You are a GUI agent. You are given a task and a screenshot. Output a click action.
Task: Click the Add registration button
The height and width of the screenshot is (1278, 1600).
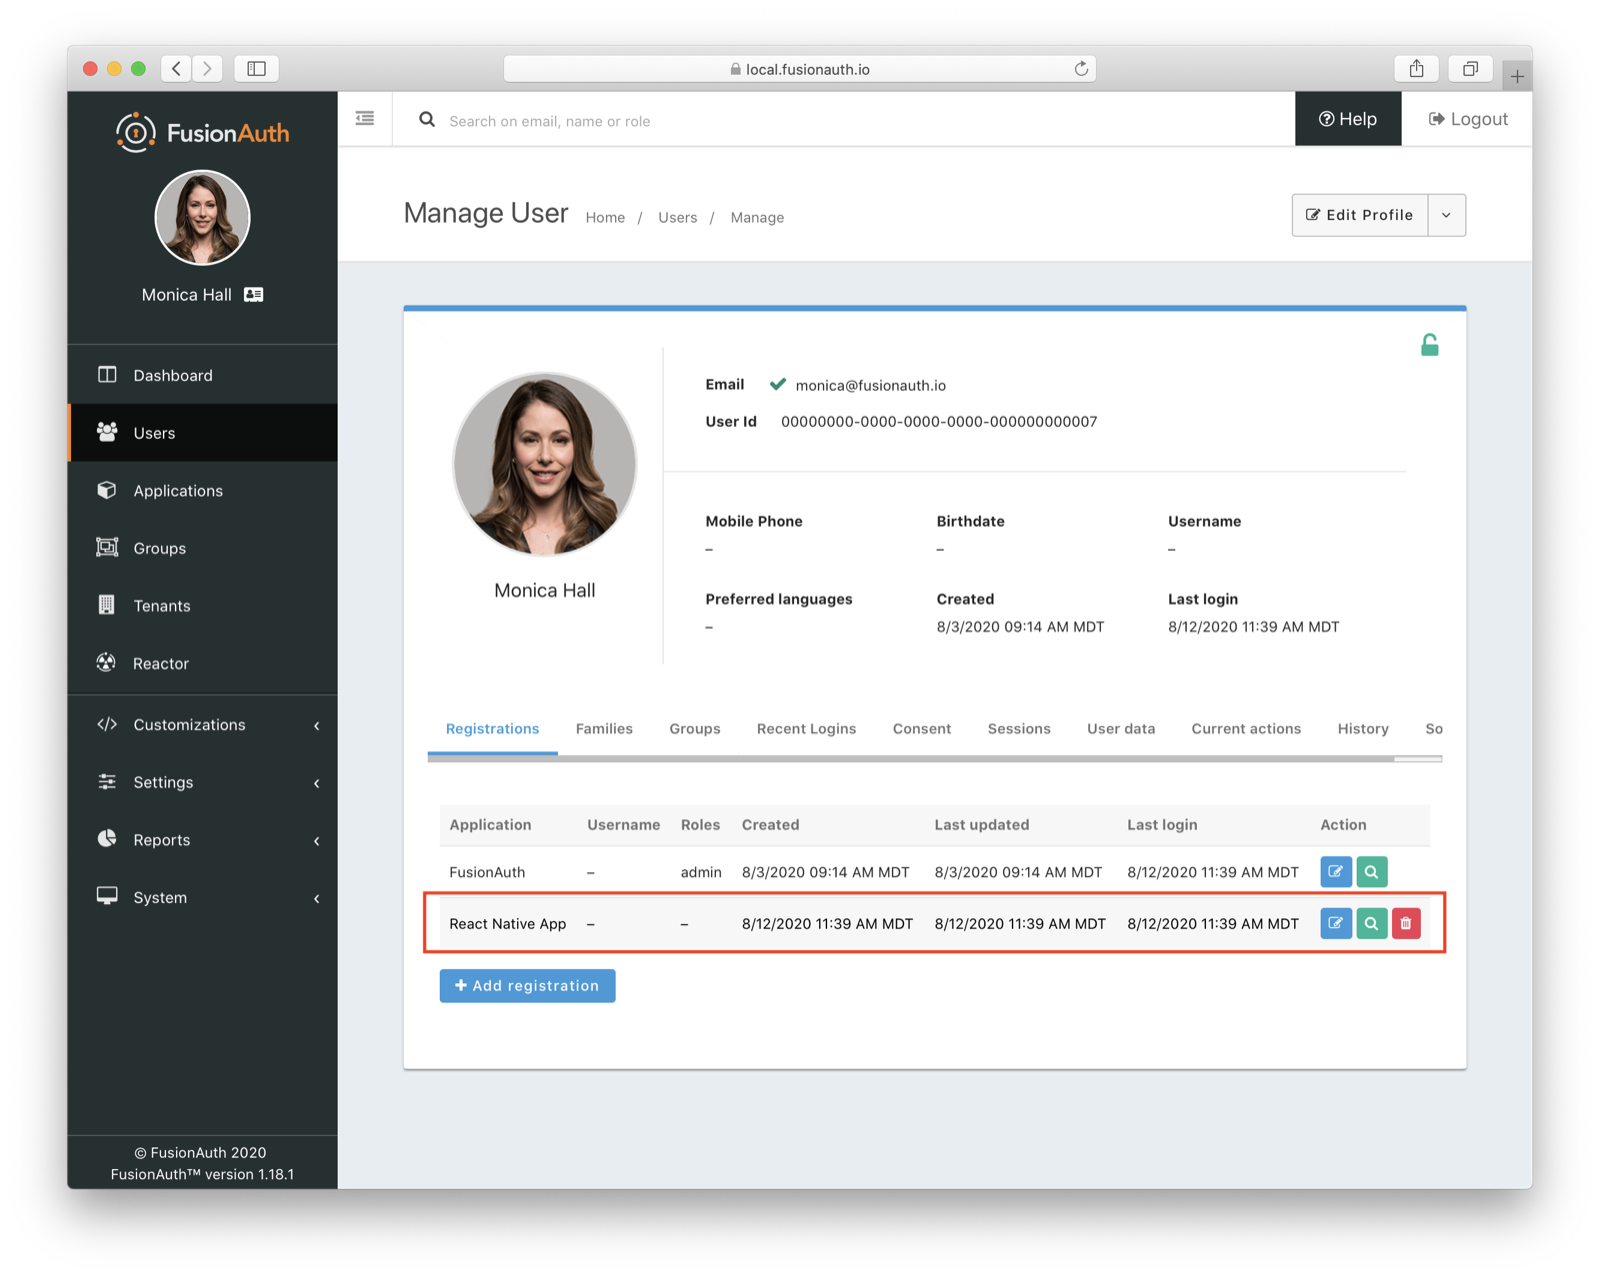click(527, 986)
